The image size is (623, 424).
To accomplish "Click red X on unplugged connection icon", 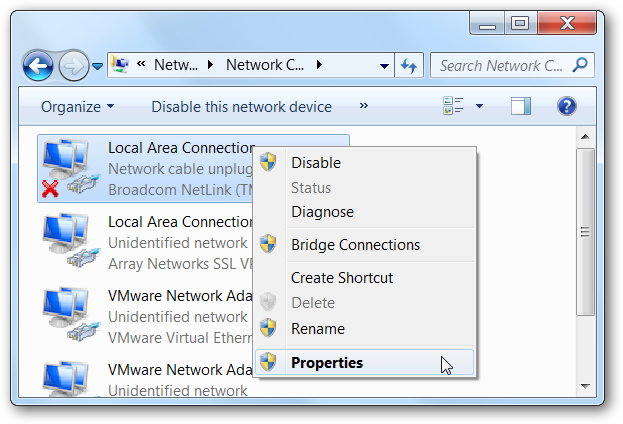I will click(50, 189).
